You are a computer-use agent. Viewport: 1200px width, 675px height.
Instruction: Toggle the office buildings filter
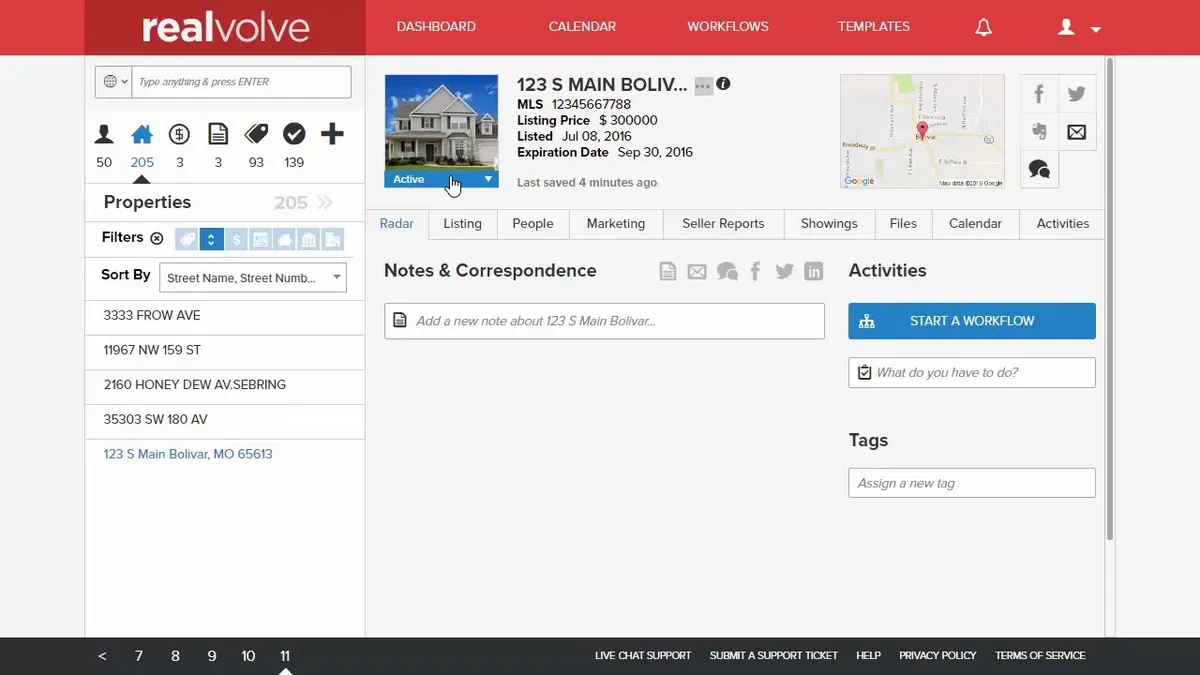pos(332,239)
